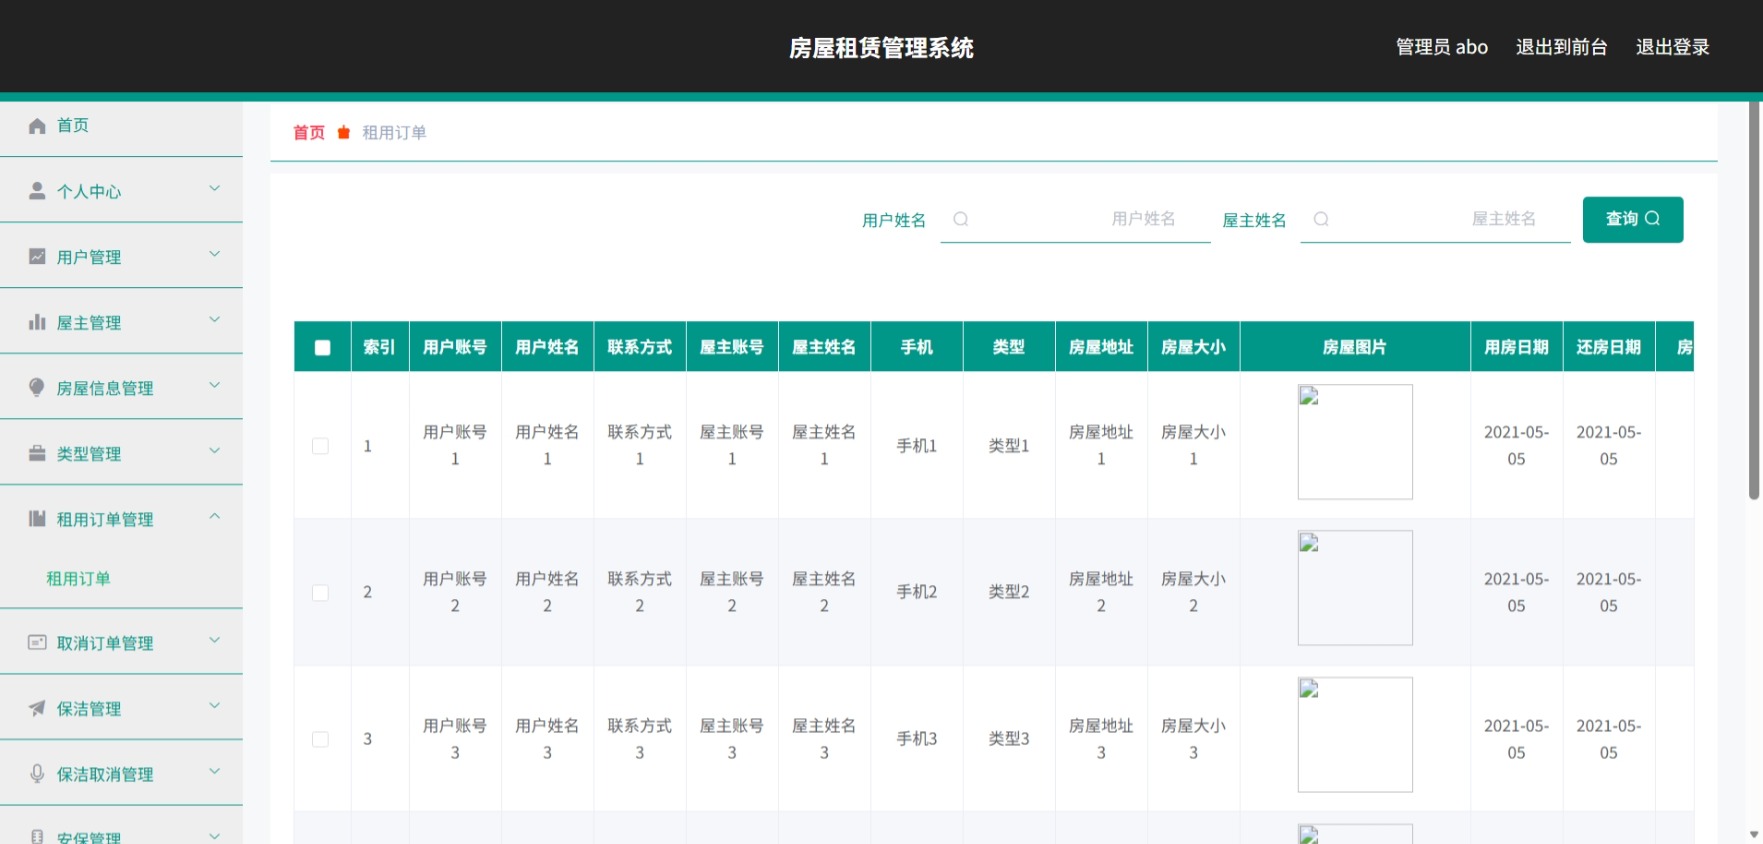1763x844 pixels.
Task: Click the bar-graph icon next to 屋主管理
Action: tap(37, 322)
